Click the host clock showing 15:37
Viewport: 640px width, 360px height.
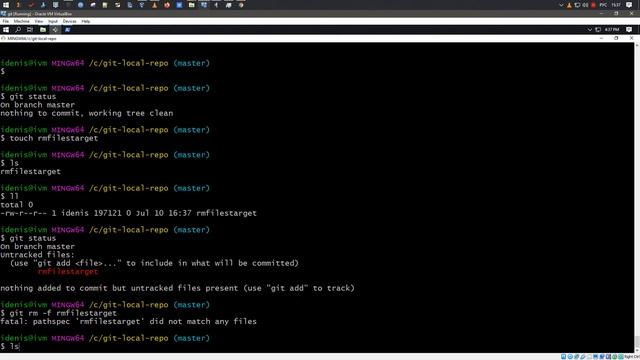(616, 5)
